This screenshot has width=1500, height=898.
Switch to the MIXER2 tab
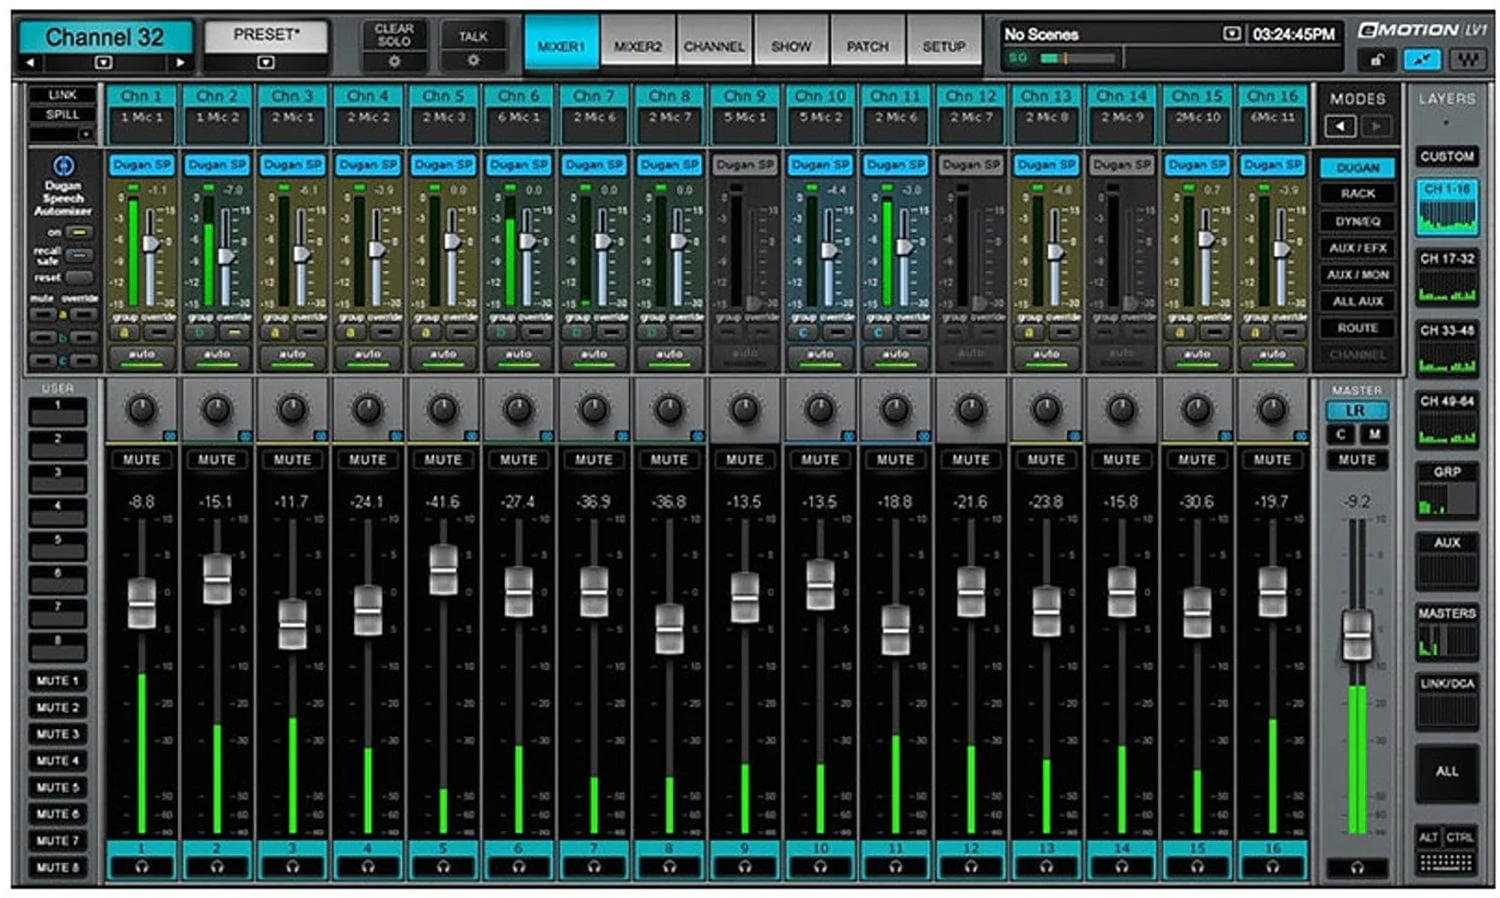638,46
